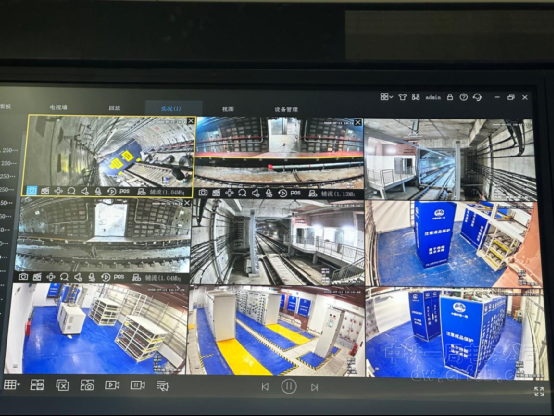Click the admin user label
The image size is (554, 416).
click(x=433, y=97)
